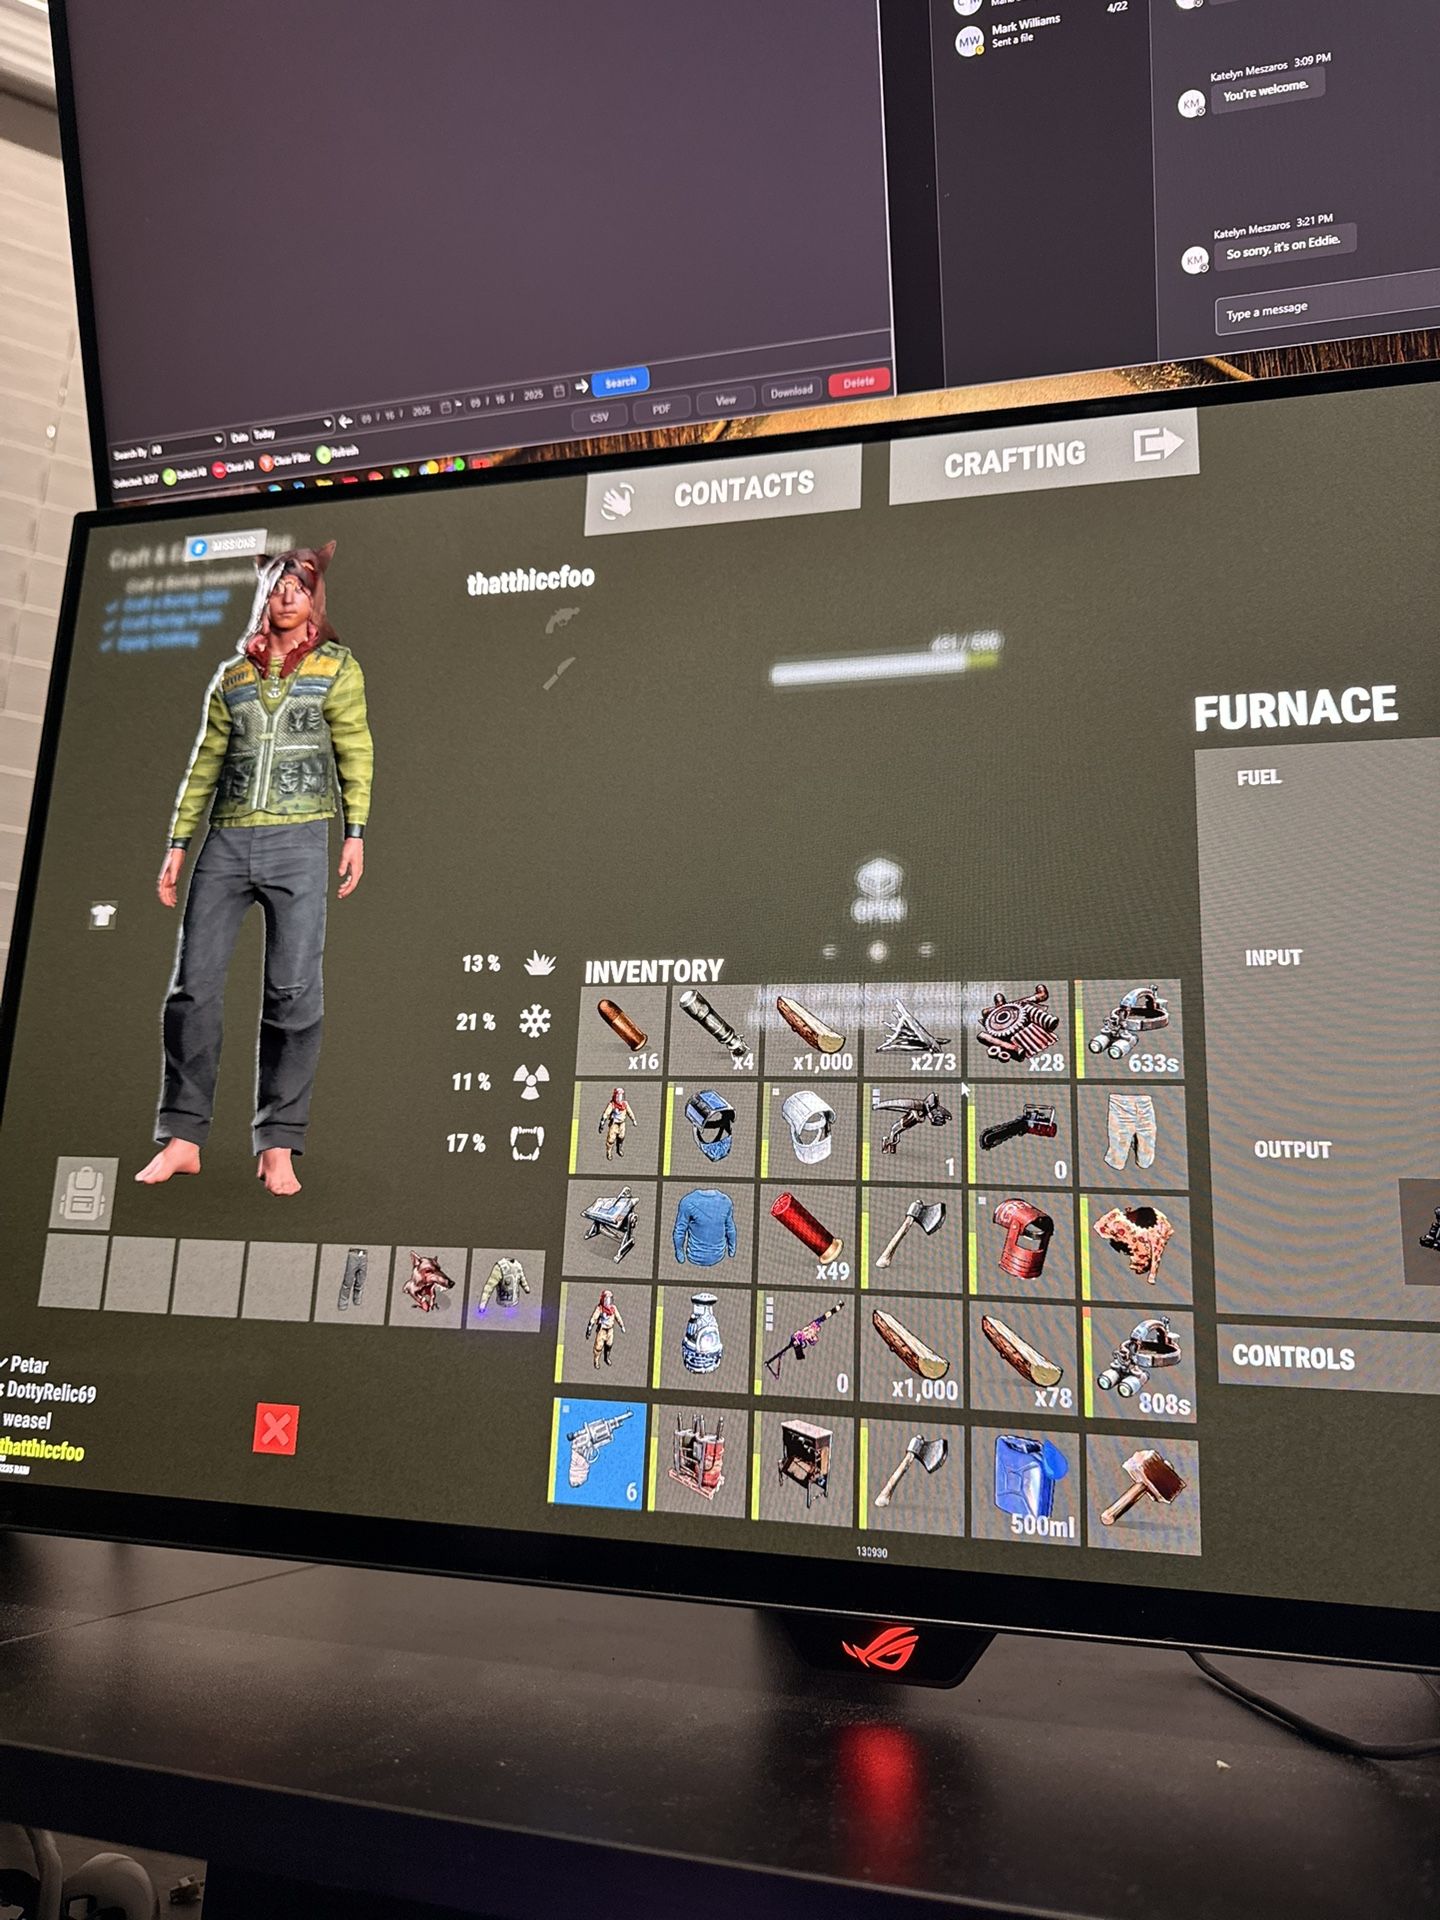The width and height of the screenshot is (1440, 1920).
Task: Click Select All in the upper monitor app
Action: 185,472
